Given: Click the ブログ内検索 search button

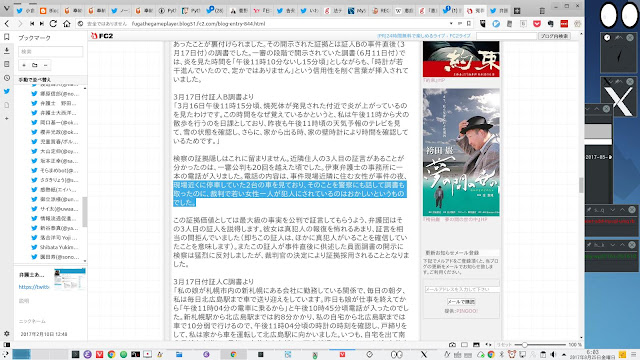Looking at the screenshot, I should point(554,36).
